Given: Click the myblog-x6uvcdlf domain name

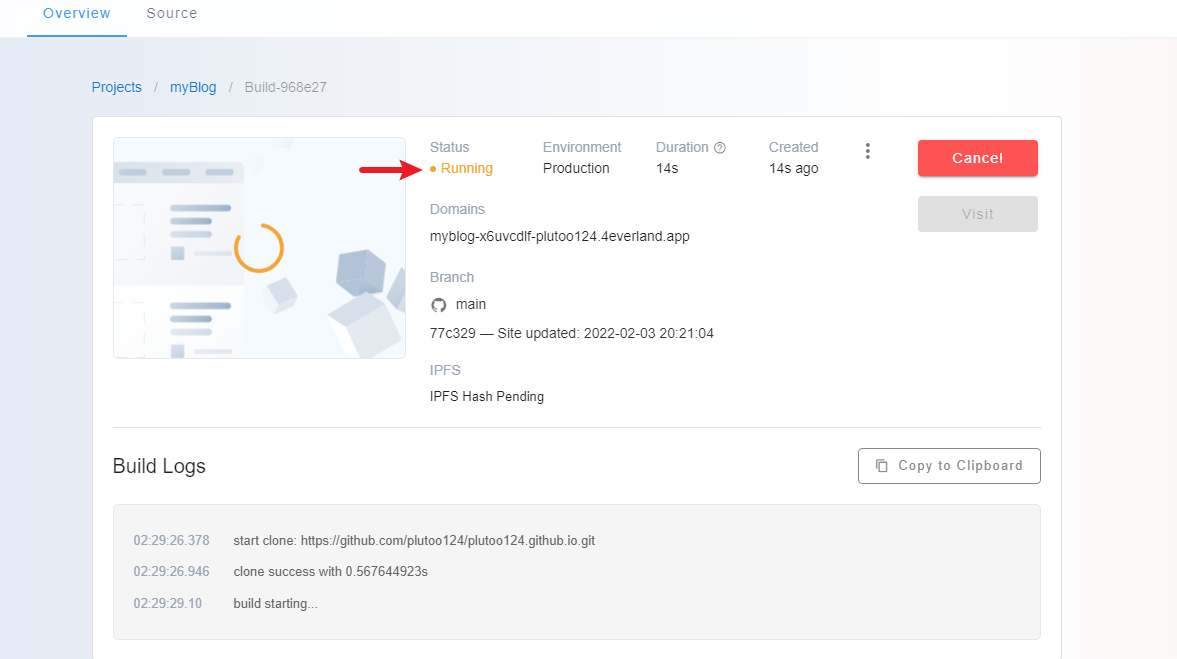Looking at the screenshot, I should (x=559, y=236).
